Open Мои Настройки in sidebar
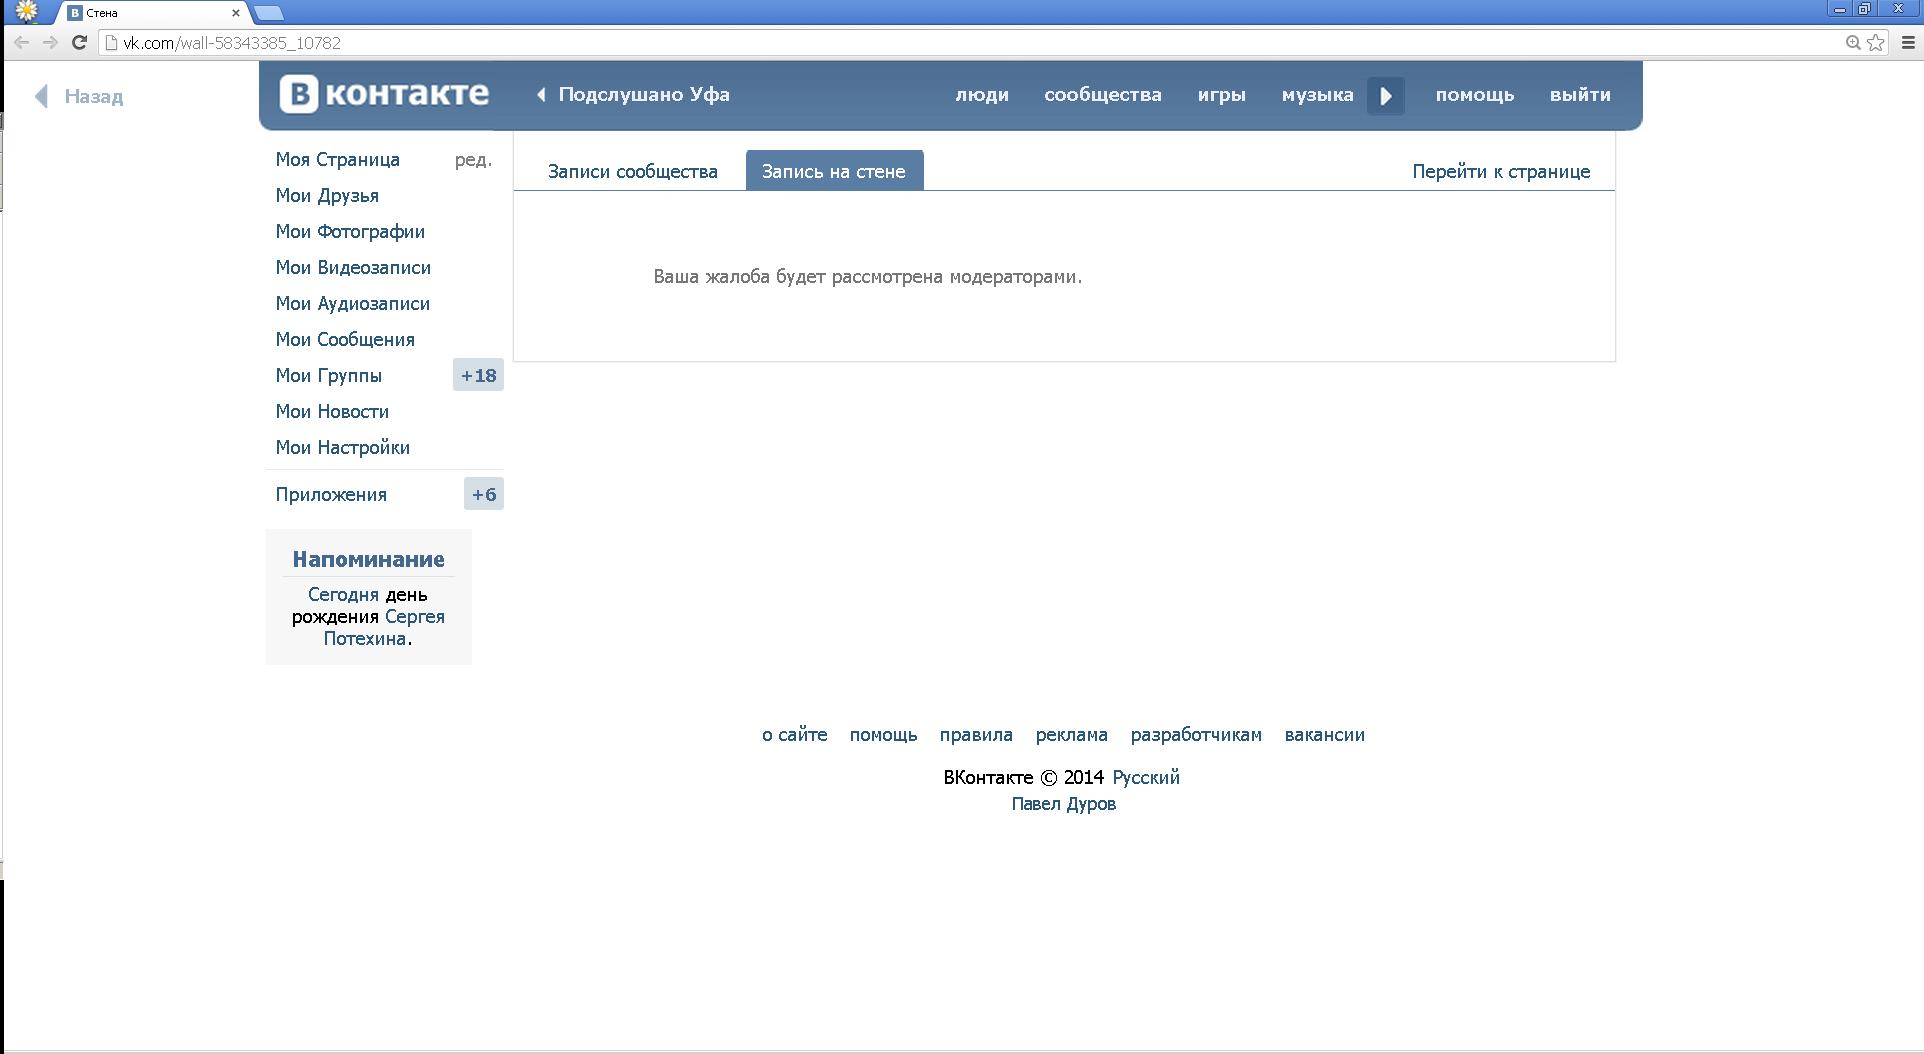This screenshot has height=1054, width=1924. (342, 447)
